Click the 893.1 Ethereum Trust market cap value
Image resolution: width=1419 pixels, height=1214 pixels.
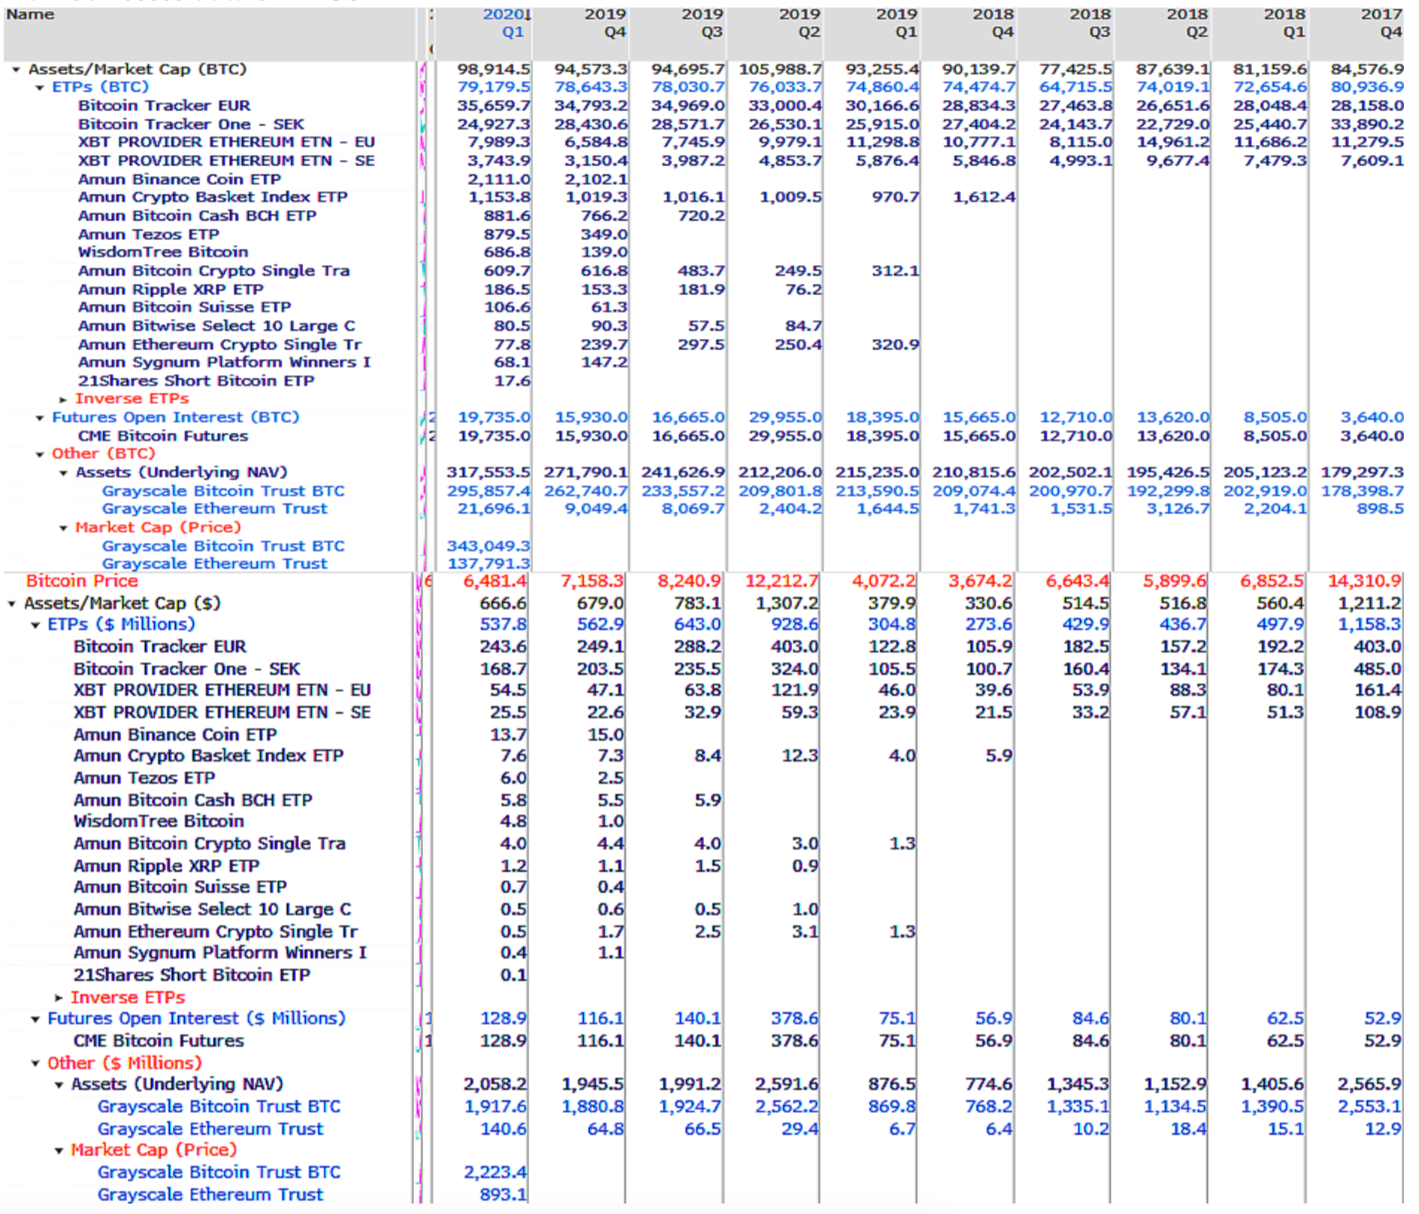pyautogui.click(x=503, y=1195)
